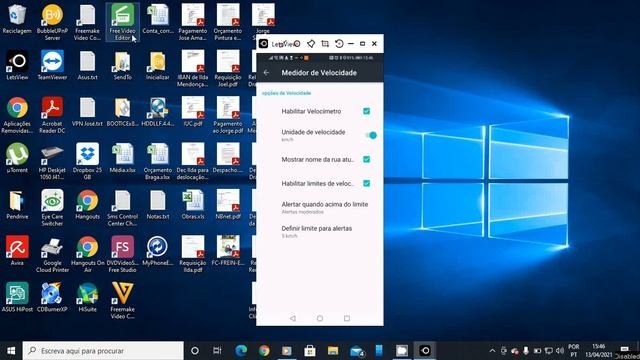The width and height of the screenshot is (640, 360).
Task: Select DVDVideoSoft Free Studio icon
Action: [122, 254]
